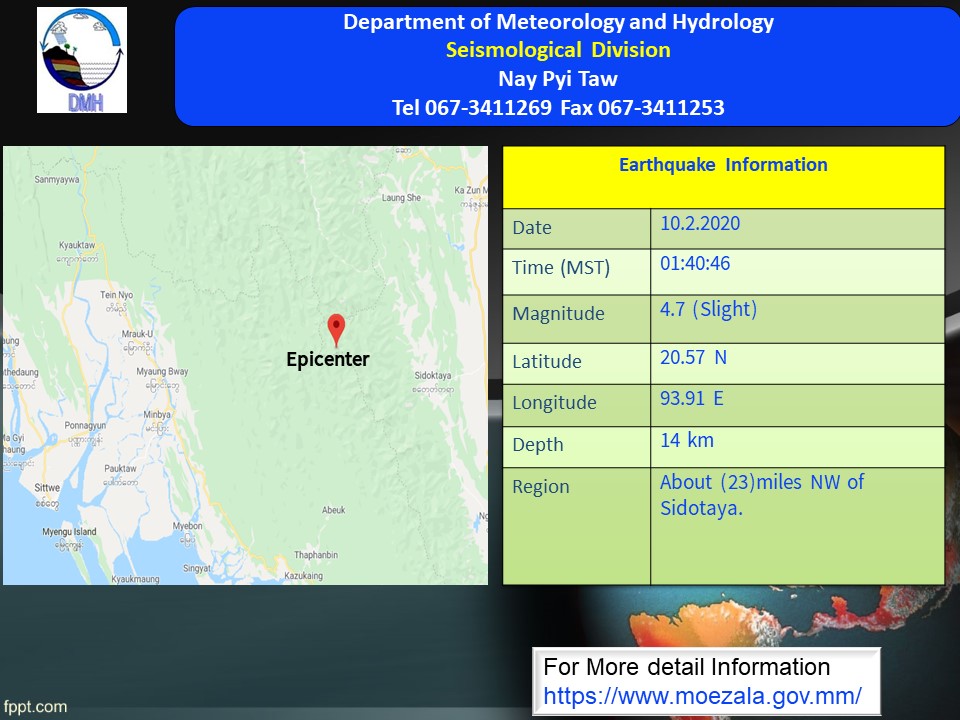Viewport: 960px width, 720px height.
Task: Select the Laung She map label
Action: [x=400, y=198]
